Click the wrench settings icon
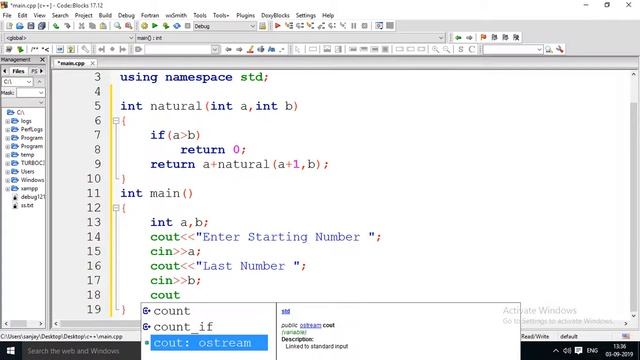 pos(560,49)
